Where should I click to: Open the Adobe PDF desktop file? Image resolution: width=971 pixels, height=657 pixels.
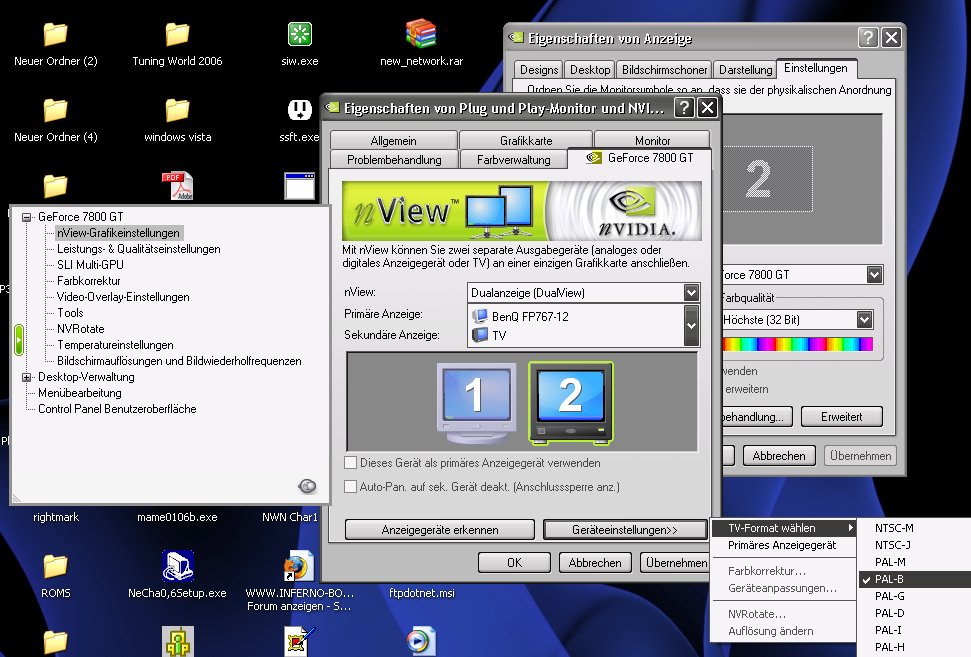pyautogui.click(x=178, y=186)
